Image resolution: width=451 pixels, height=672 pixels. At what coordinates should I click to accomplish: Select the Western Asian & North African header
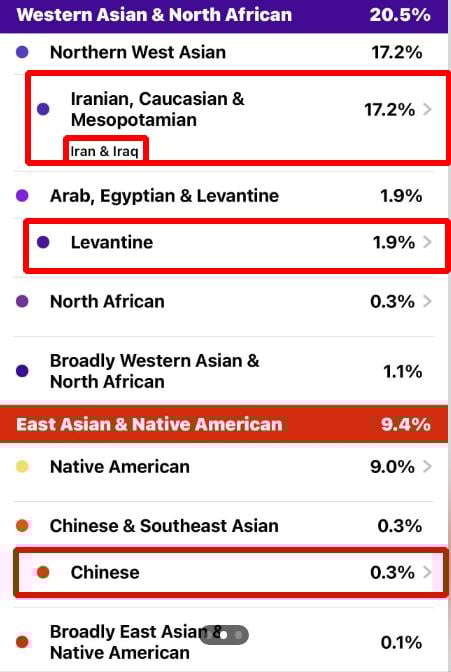[224, 15]
